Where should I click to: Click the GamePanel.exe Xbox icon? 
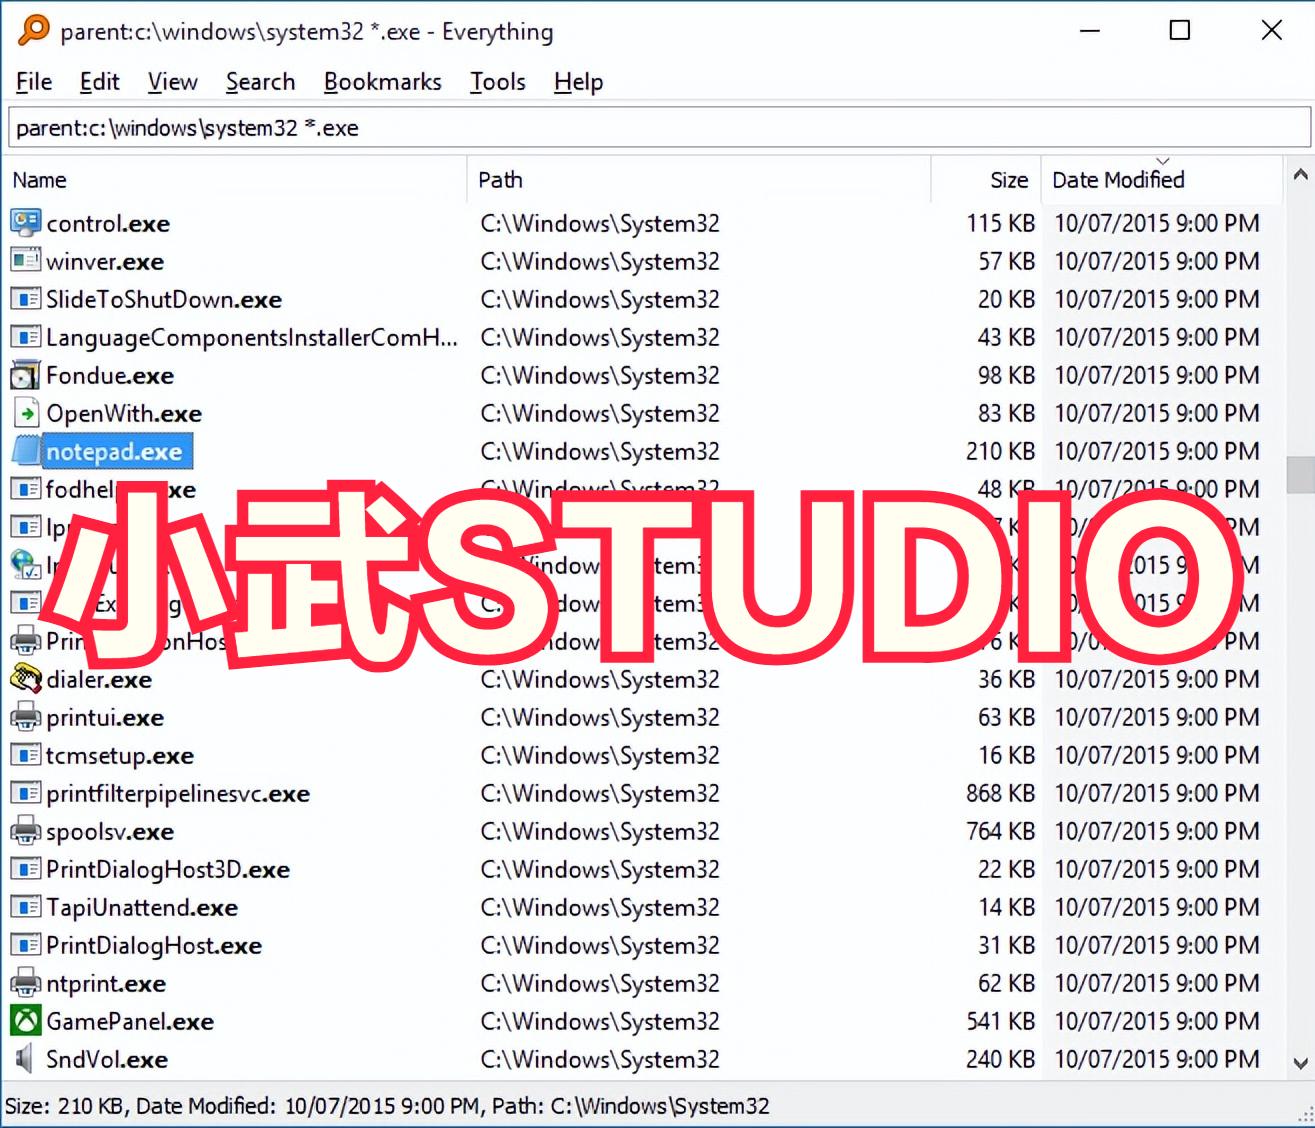tap(25, 1021)
